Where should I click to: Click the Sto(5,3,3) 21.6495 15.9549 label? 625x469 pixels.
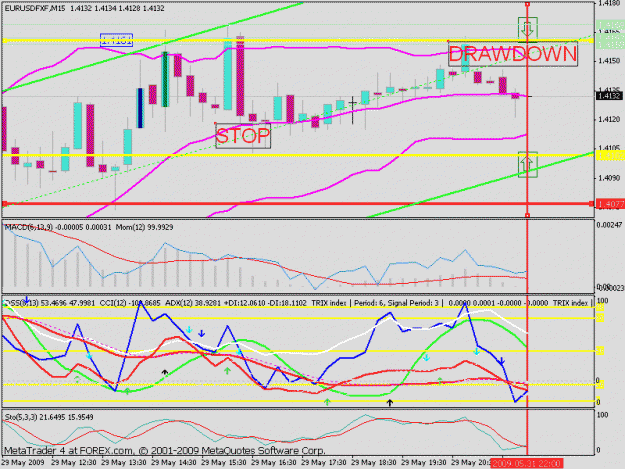[49, 417]
